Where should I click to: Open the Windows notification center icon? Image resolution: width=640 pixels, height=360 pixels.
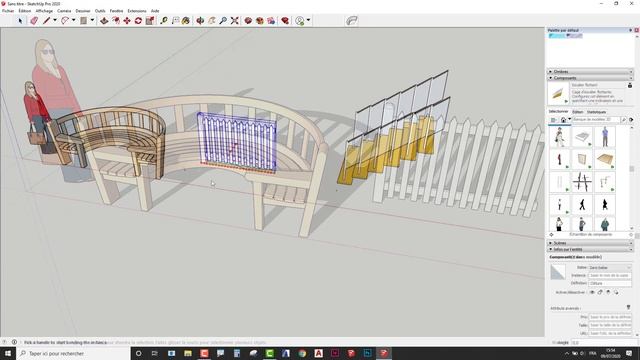tap(629, 353)
